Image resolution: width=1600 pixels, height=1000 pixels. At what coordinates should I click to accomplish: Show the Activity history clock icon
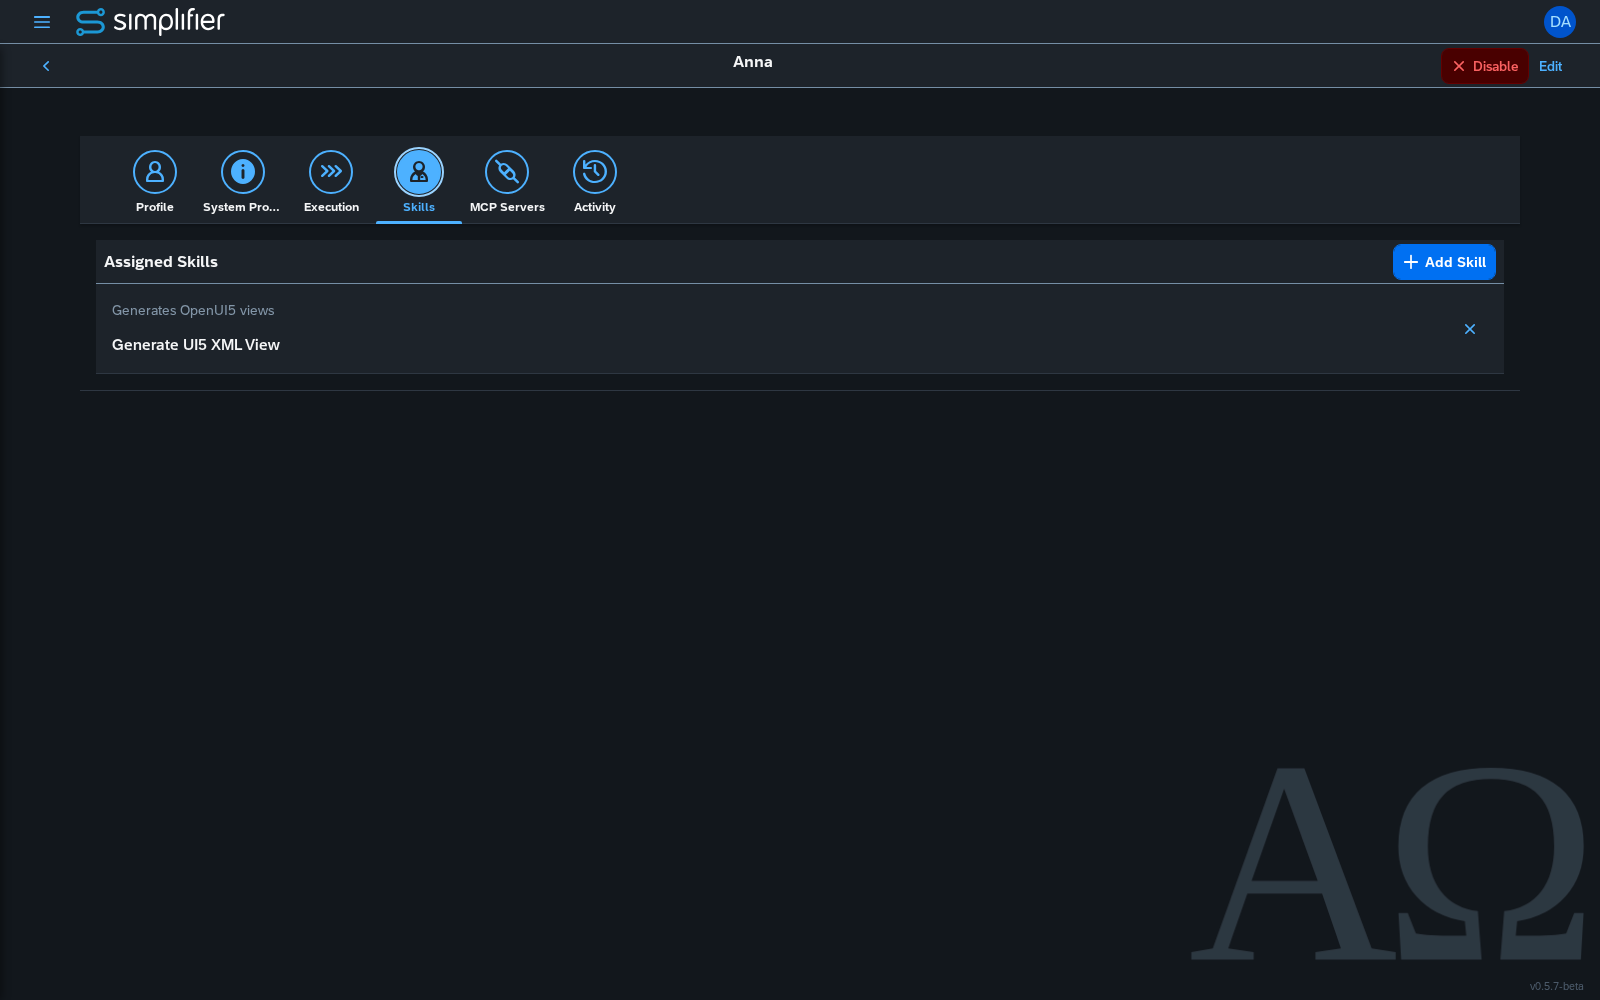595,172
